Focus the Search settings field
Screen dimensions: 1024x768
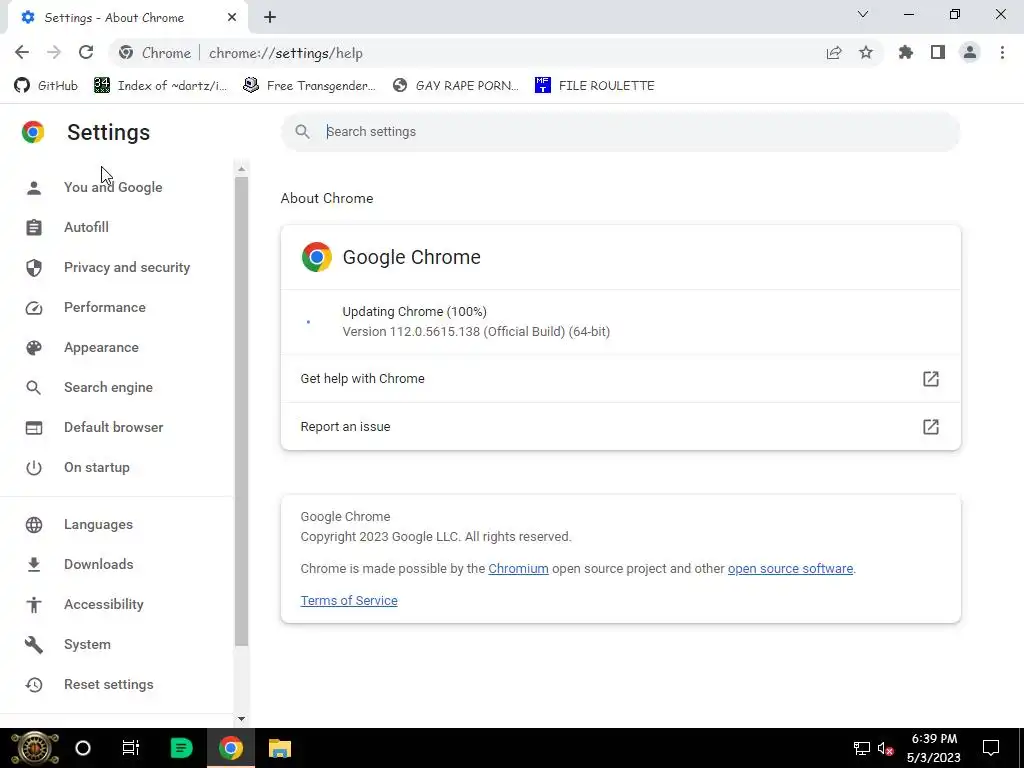pos(620,132)
